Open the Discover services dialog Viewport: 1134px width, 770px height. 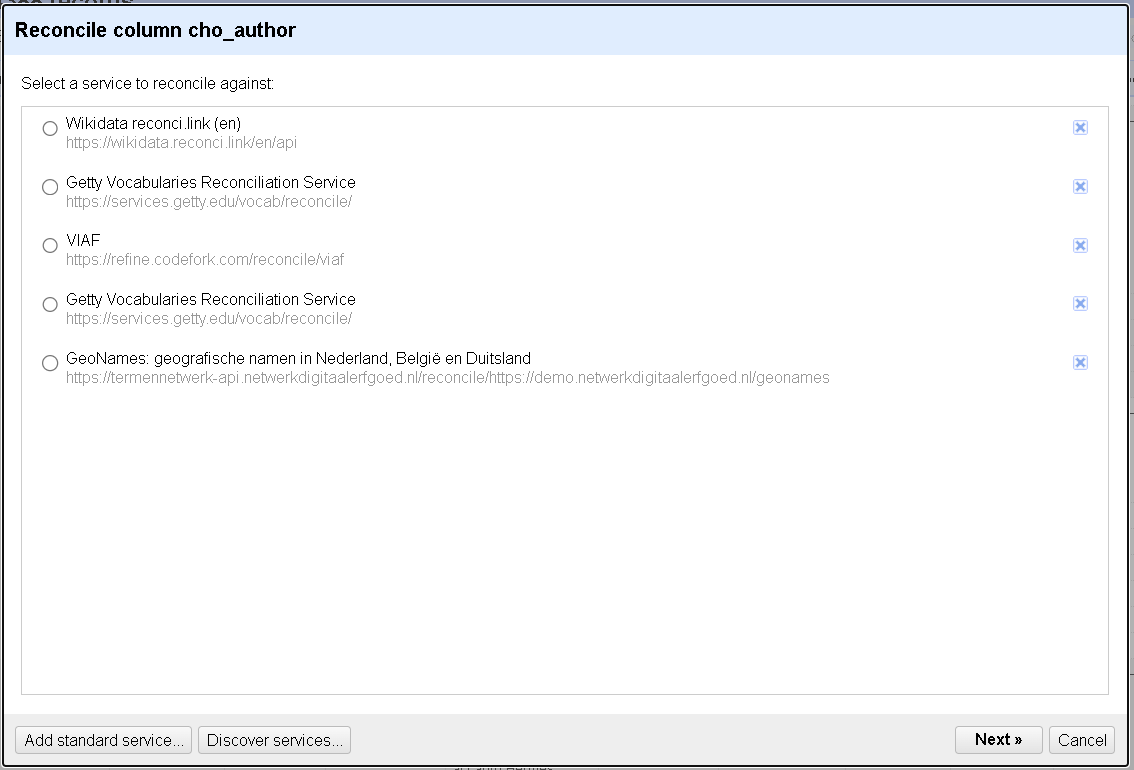[275, 740]
